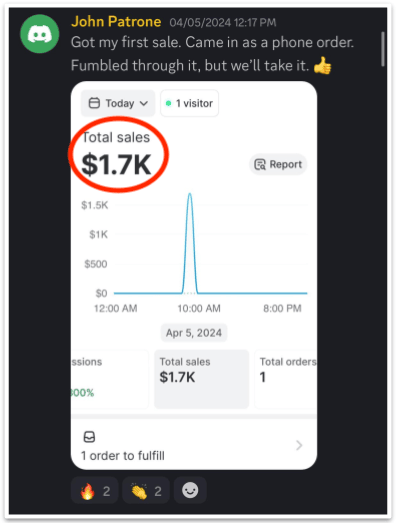Select the Total sales metric card
396x523 pixels.
coord(202,379)
